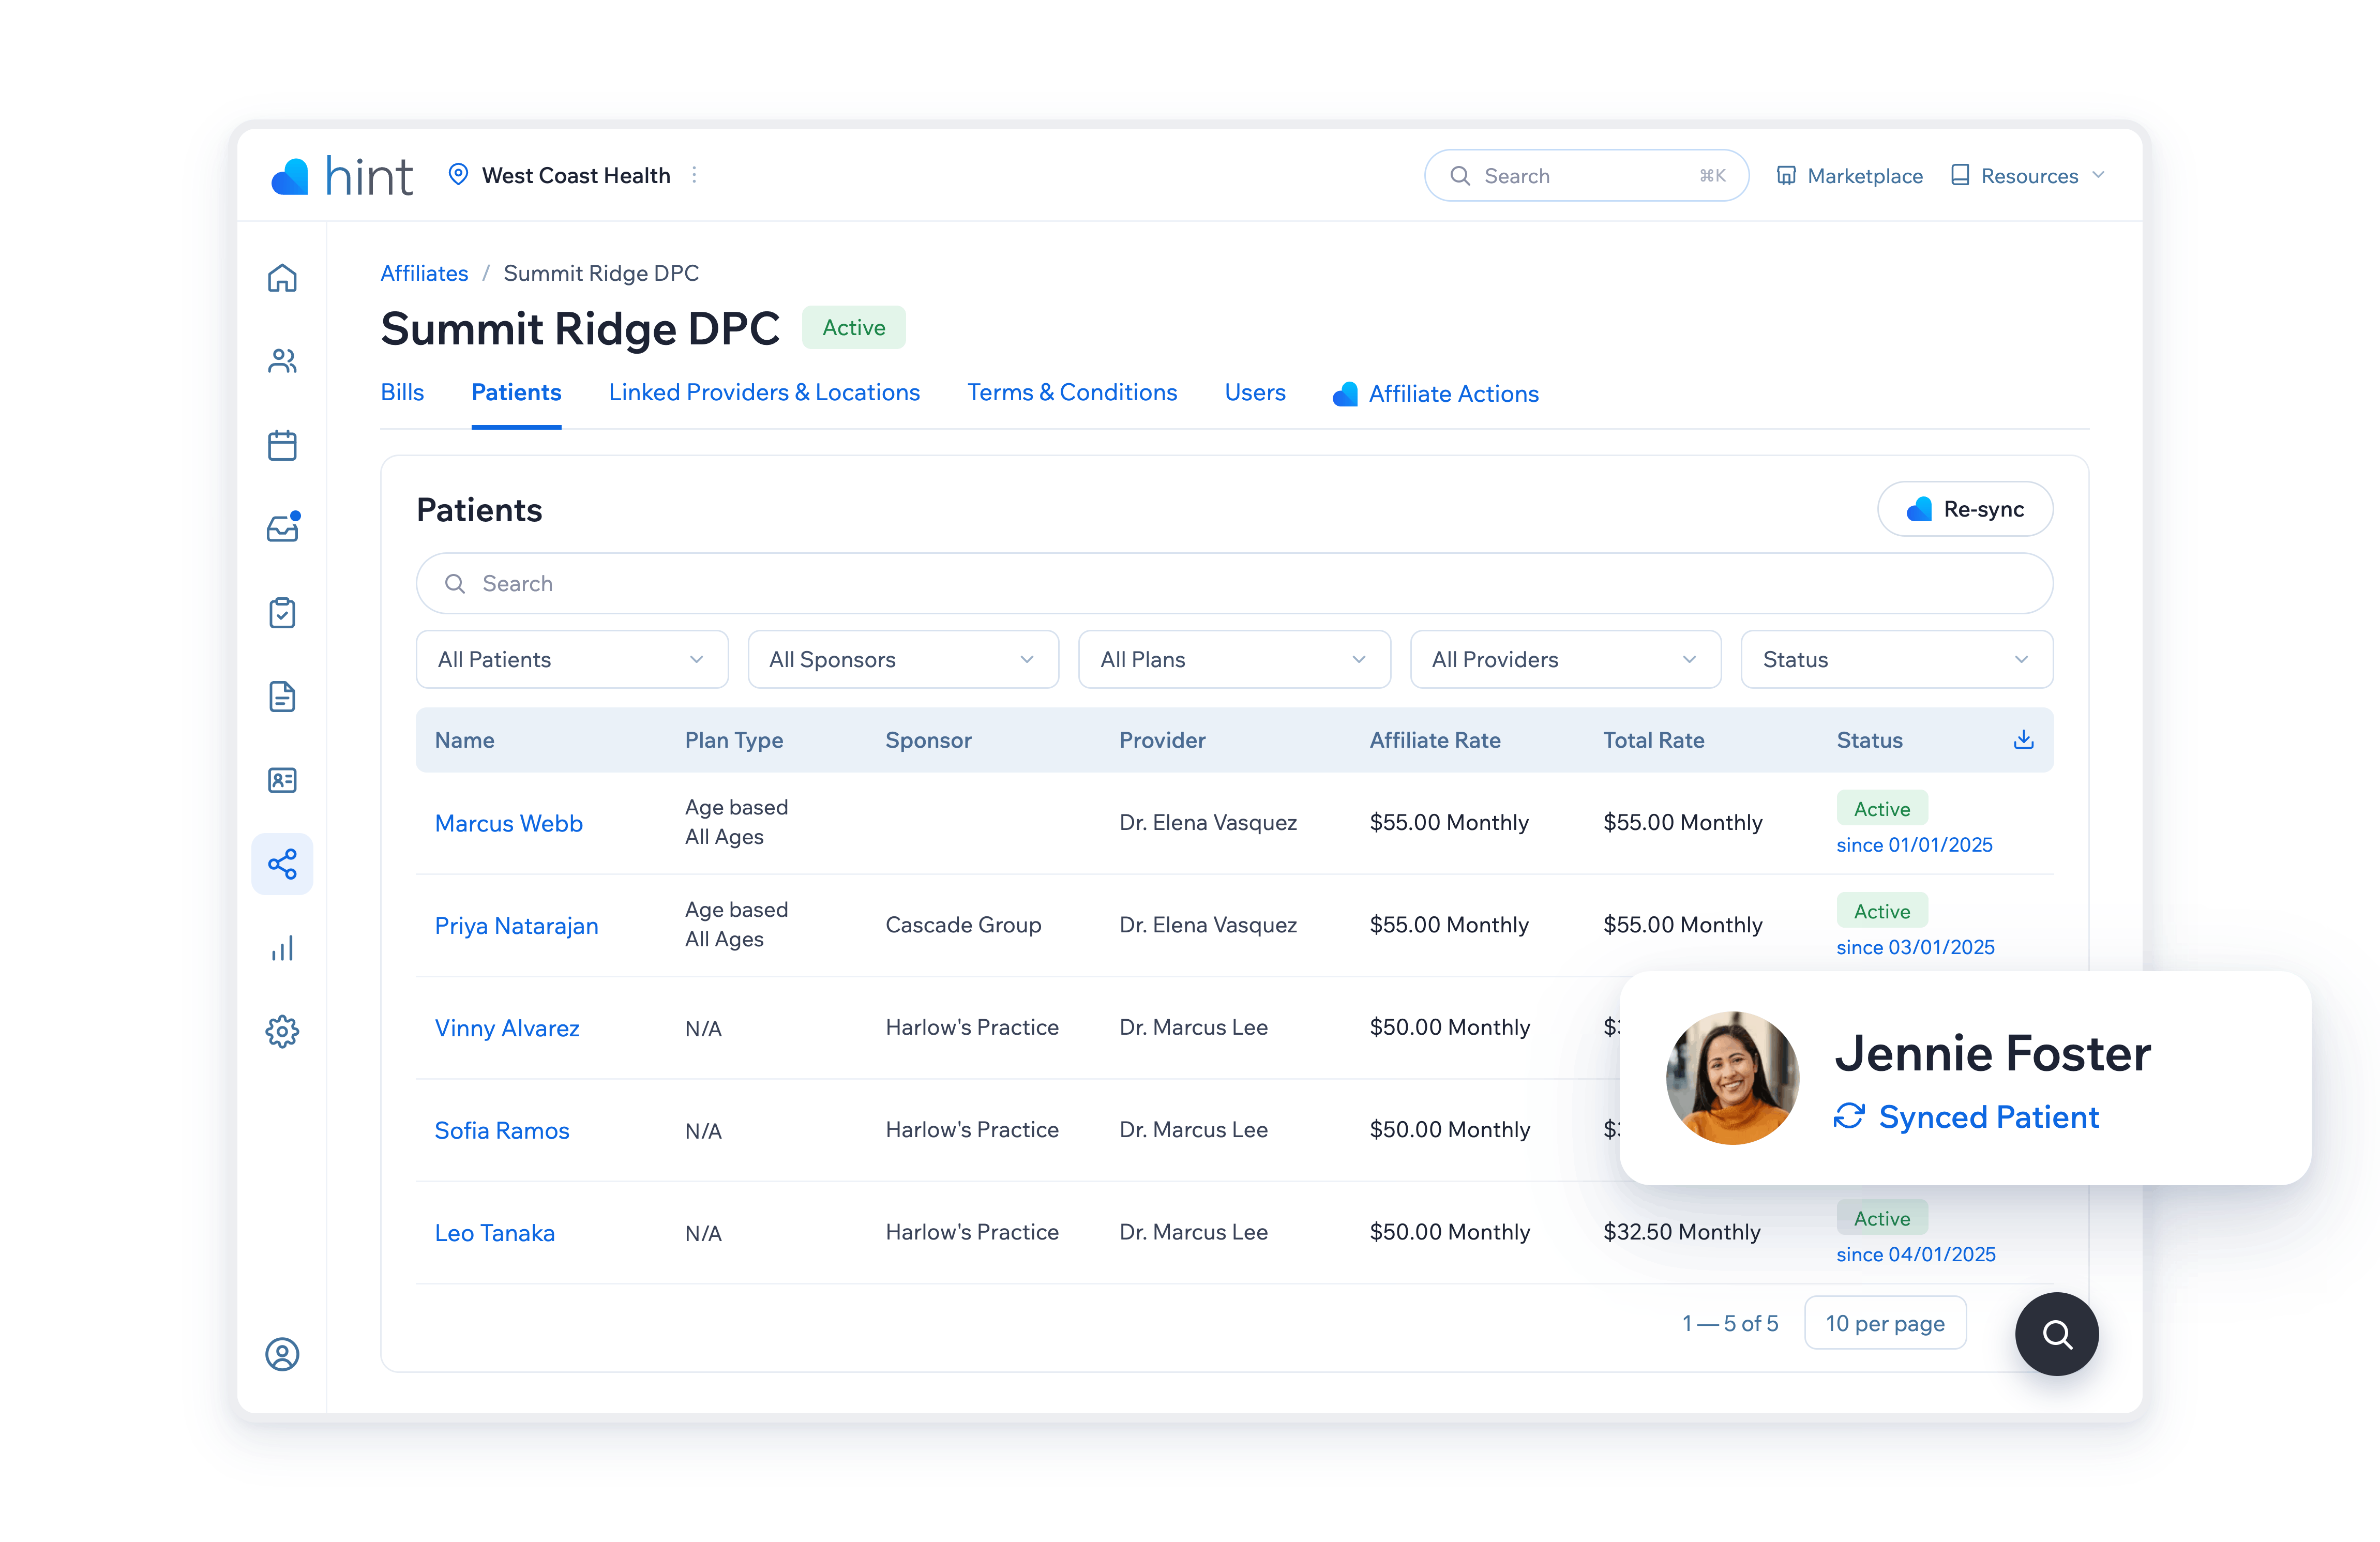The image size is (2380, 1542).
Task: Select the Affiliates share icon in sidebar
Action: [282, 864]
